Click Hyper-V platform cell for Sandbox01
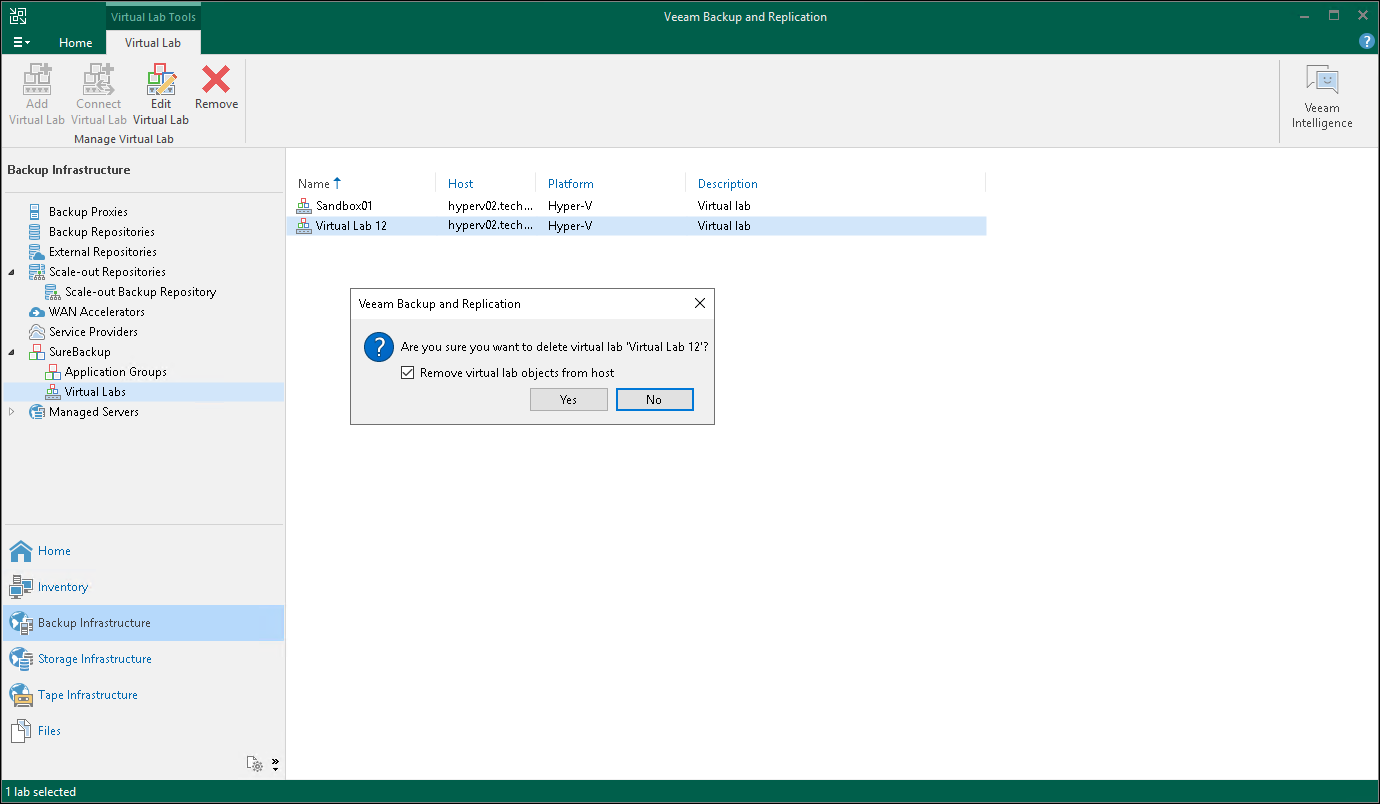 coord(570,206)
